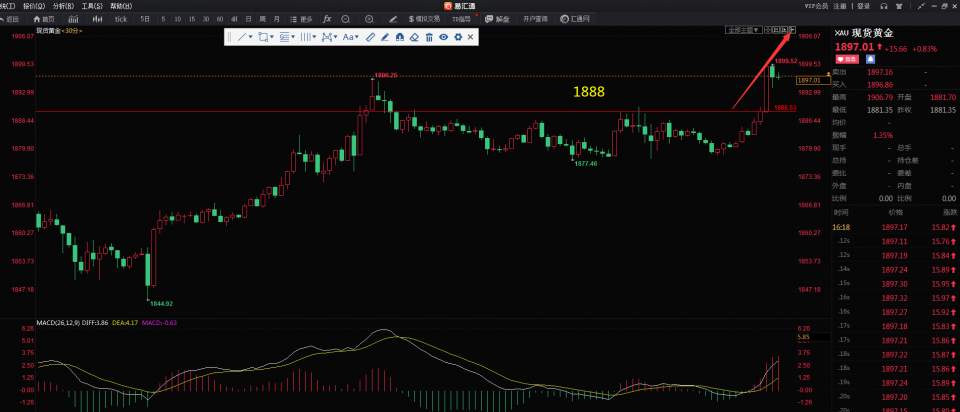The image size is (960, 412).
Task: Open 模拟交易 simulated trading
Action: pyautogui.click(x=424, y=19)
